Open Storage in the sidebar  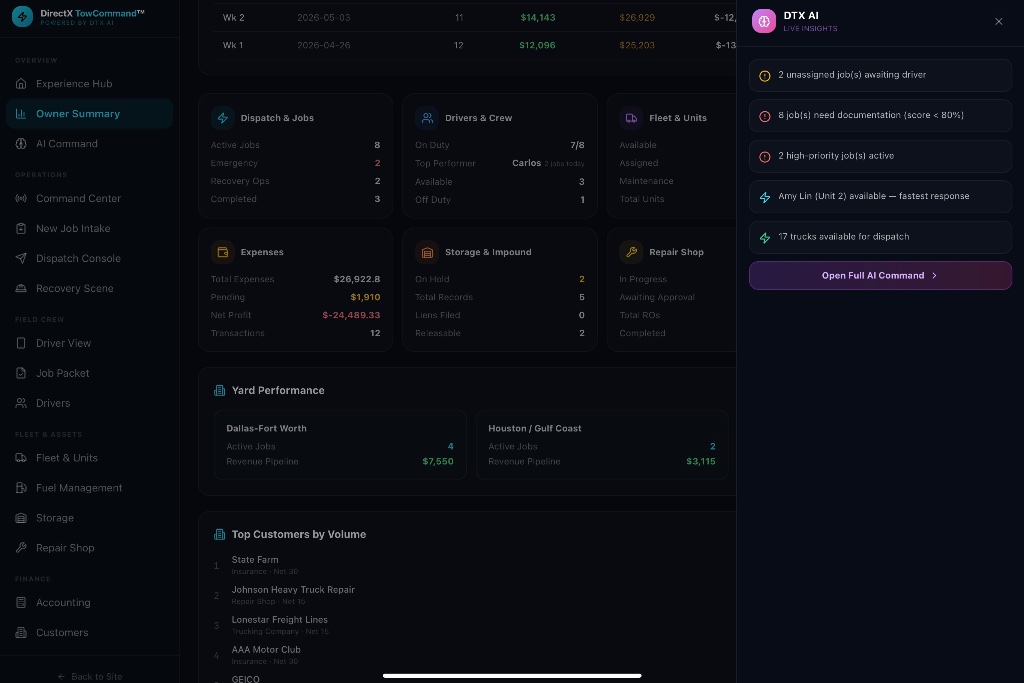pos(89,518)
